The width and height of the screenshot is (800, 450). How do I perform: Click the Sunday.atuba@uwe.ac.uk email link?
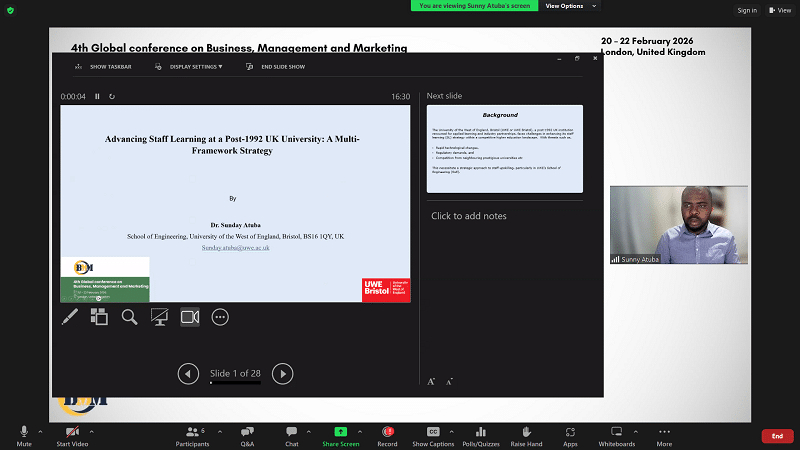pyautogui.click(x=235, y=247)
